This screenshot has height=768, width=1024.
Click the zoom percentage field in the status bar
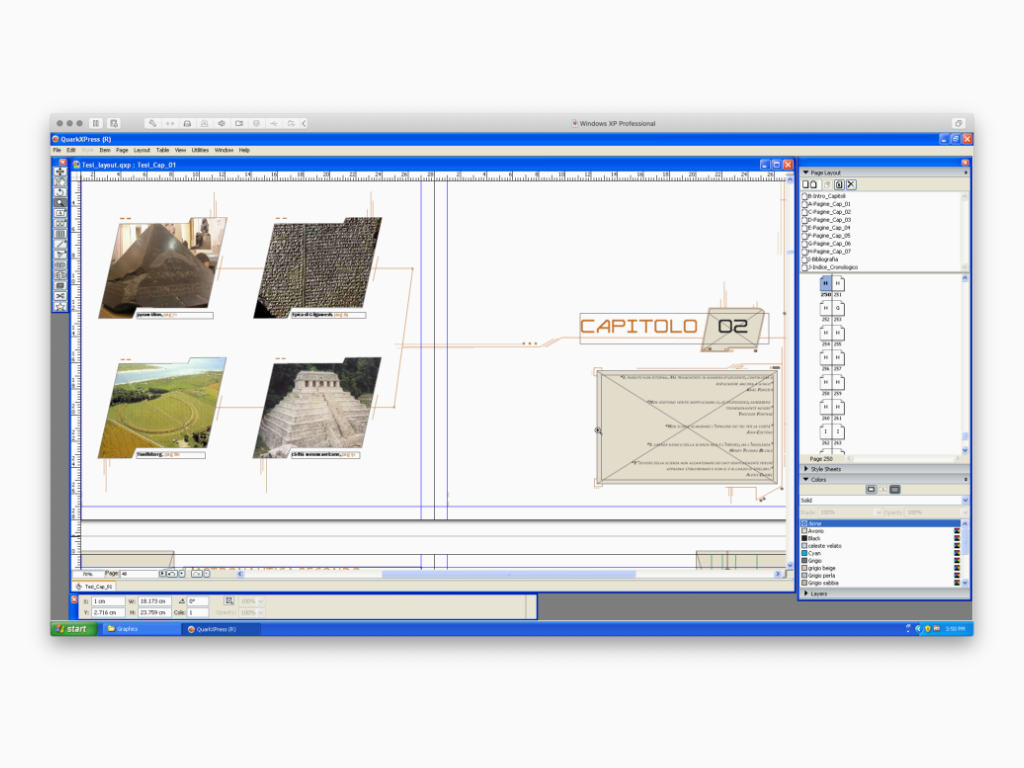click(88, 574)
